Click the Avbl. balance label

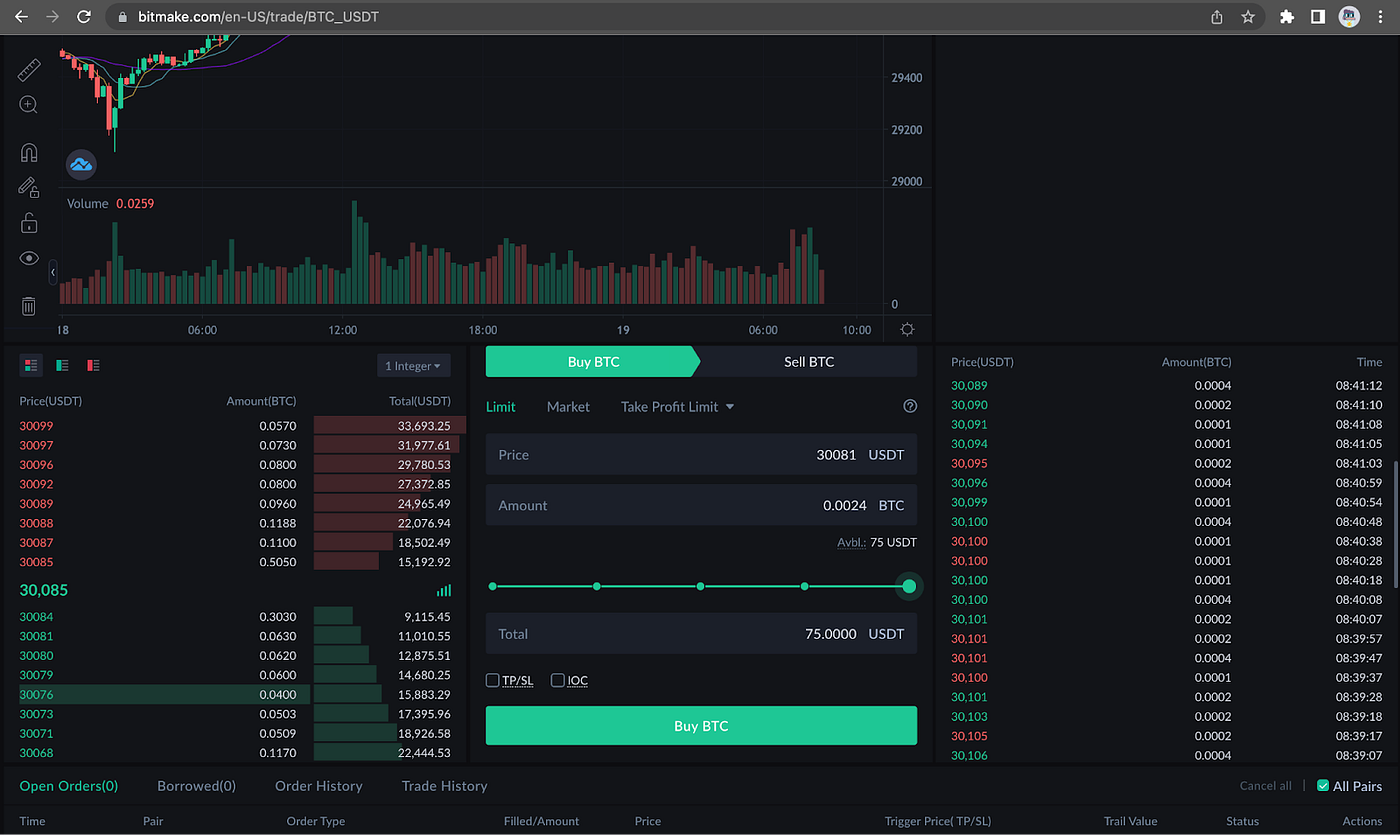tap(851, 543)
